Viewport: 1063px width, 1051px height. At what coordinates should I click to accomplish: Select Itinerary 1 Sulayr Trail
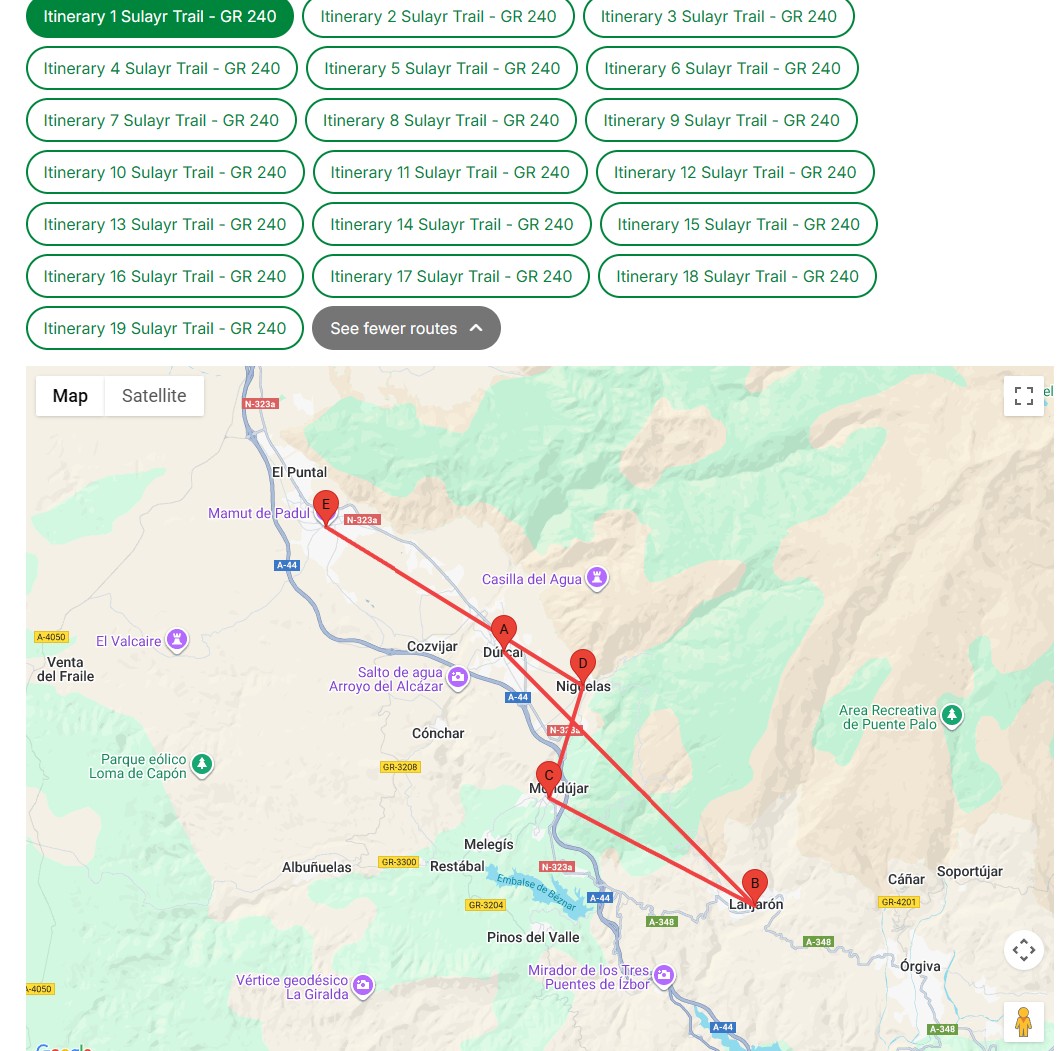pos(160,17)
